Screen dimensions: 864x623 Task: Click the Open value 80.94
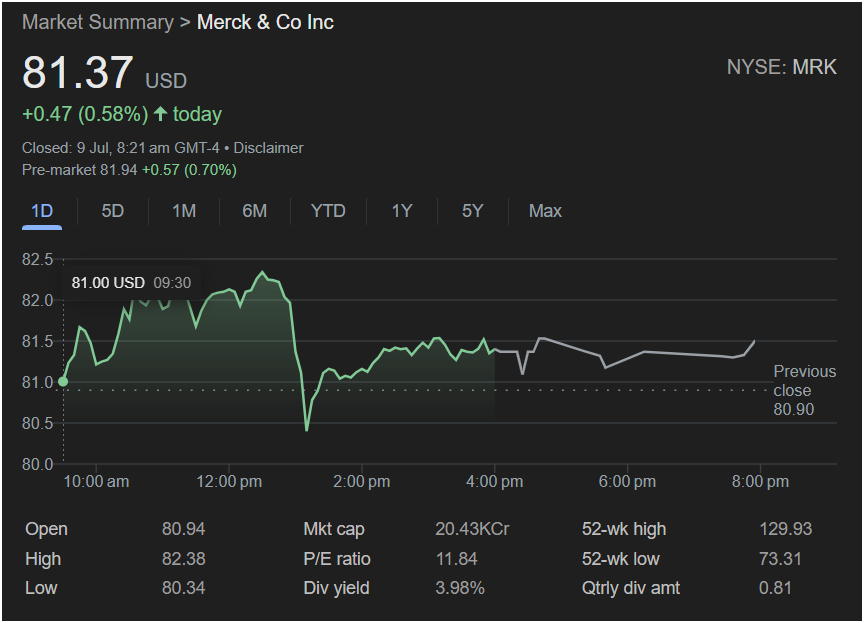point(183,529)
